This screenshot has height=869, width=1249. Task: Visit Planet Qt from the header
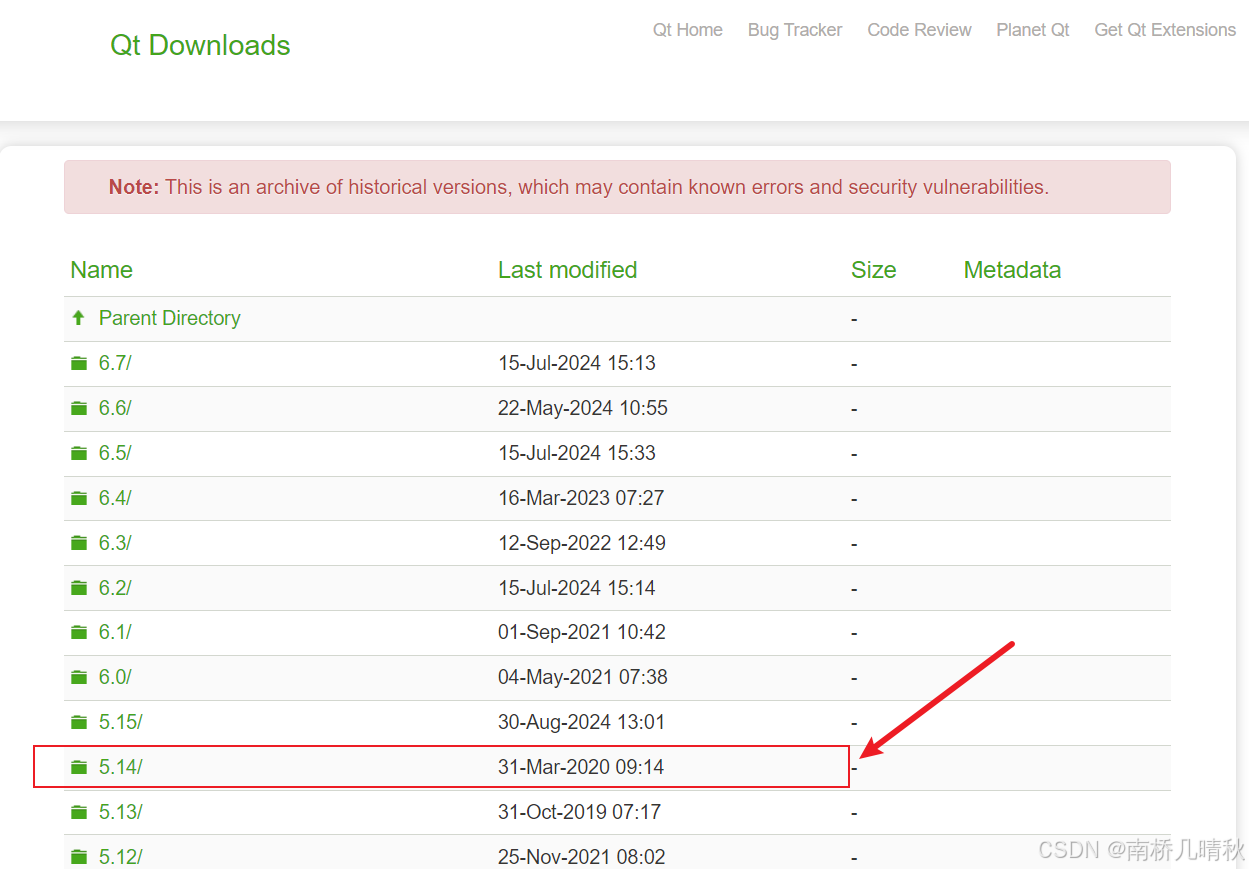click(x=1033, y=30)
